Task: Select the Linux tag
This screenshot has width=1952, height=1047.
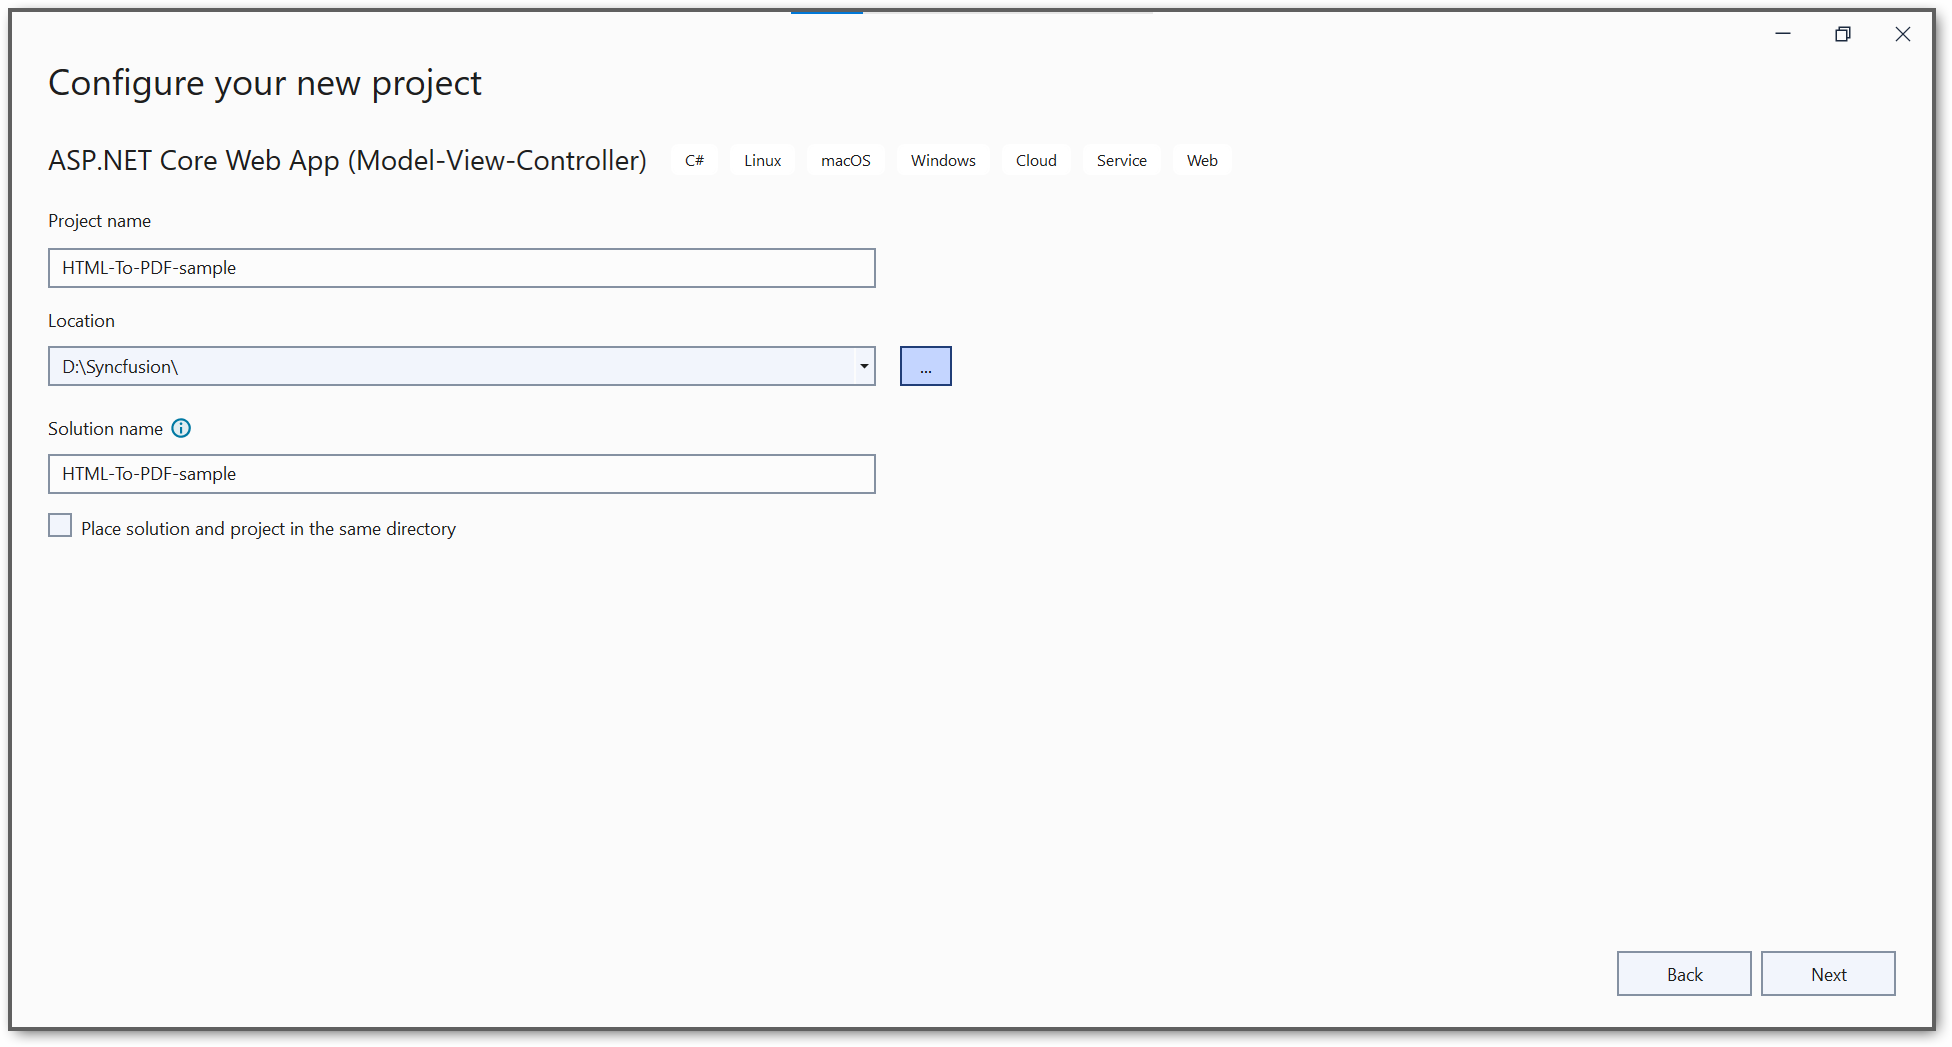Action: pos(762,161)
